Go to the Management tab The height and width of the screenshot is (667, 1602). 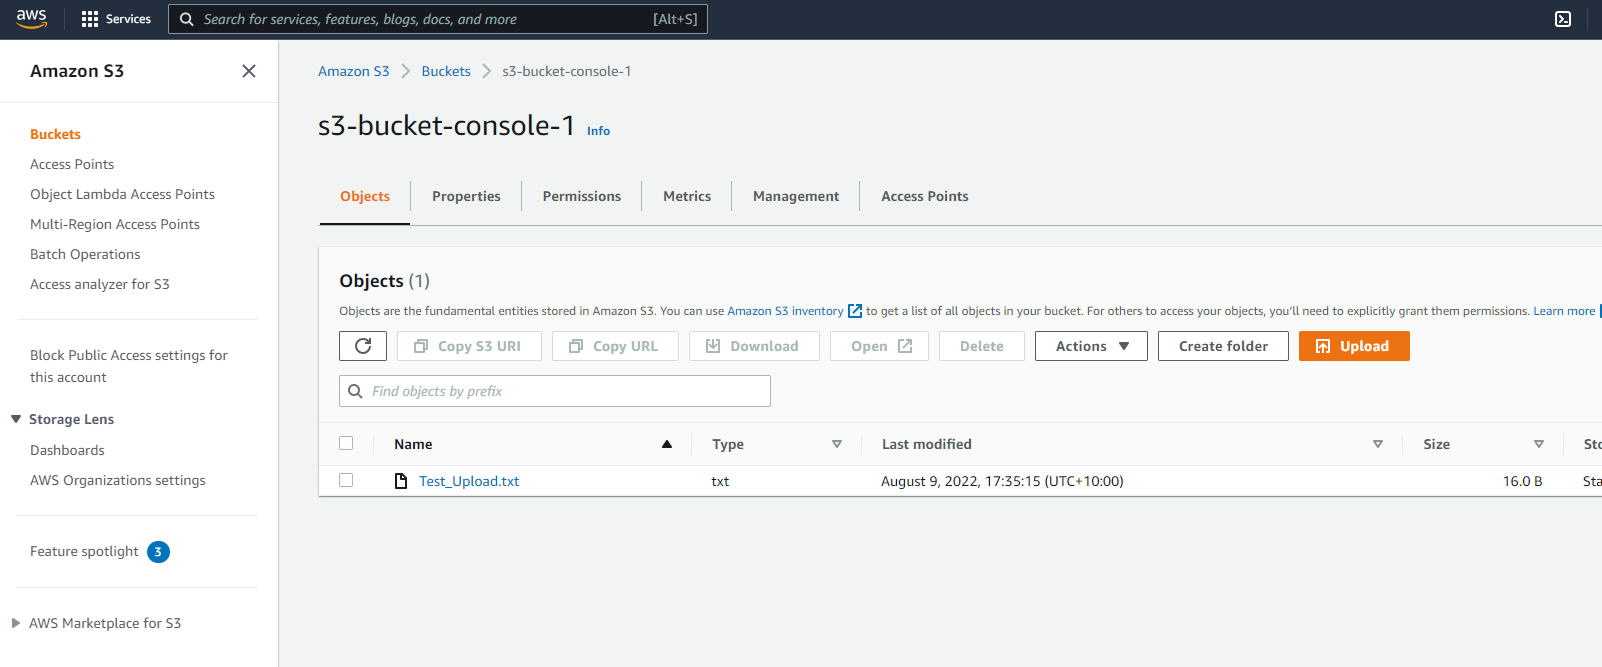796,196
